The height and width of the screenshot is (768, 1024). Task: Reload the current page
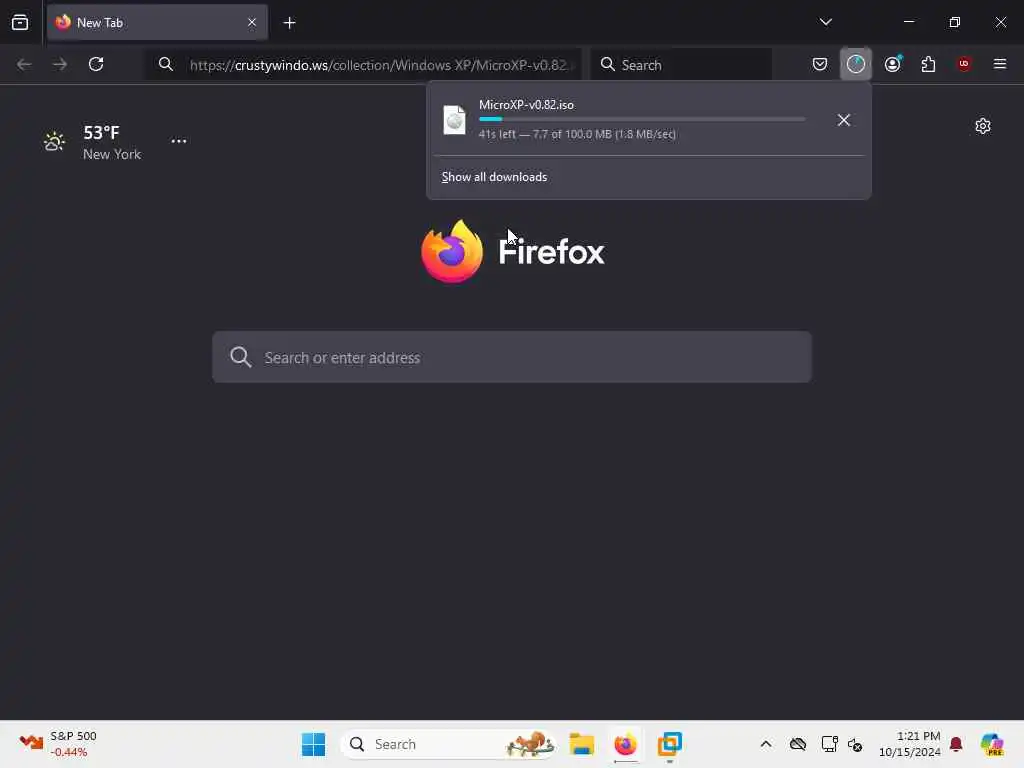96,64
